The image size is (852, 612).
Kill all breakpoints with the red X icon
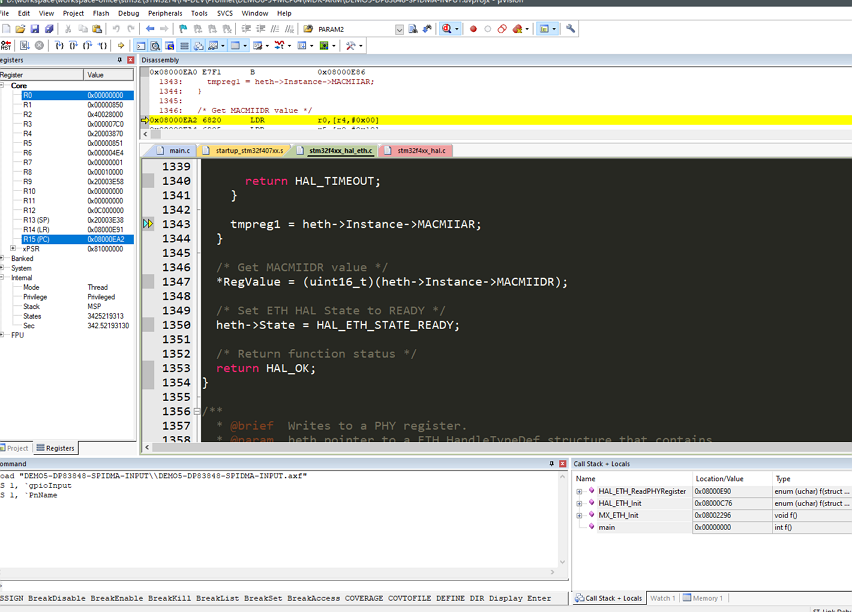tap(517, 29)
